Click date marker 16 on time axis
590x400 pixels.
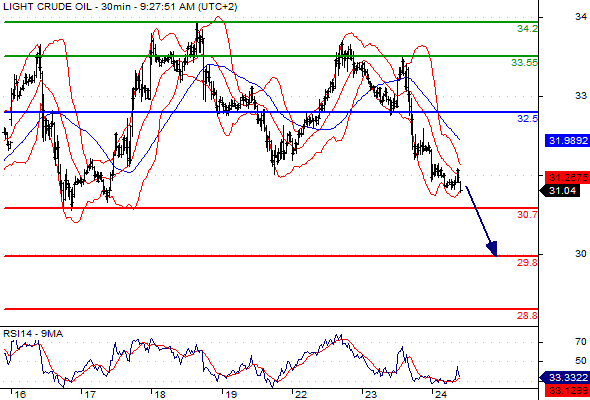[x=20, y=395]
